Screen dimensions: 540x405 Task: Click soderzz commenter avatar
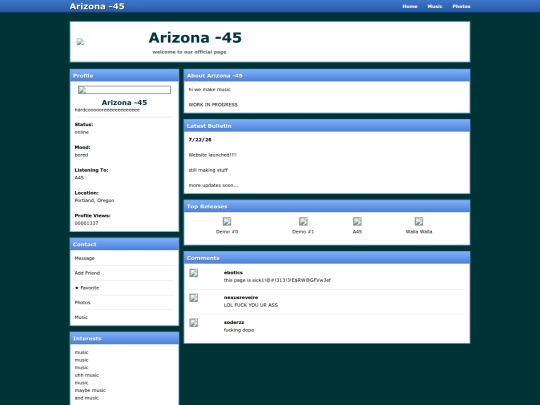coord(194,323)
